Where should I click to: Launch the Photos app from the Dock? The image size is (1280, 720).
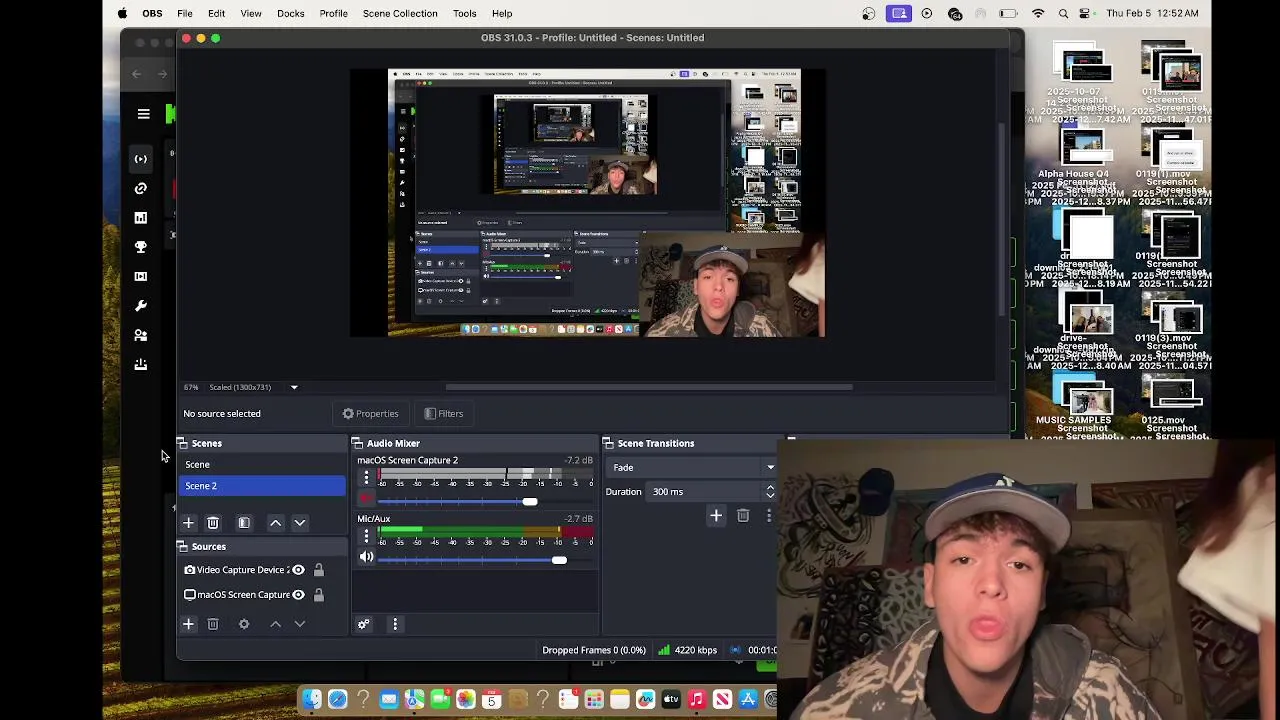pyautogui.click(x=466, y=699)
